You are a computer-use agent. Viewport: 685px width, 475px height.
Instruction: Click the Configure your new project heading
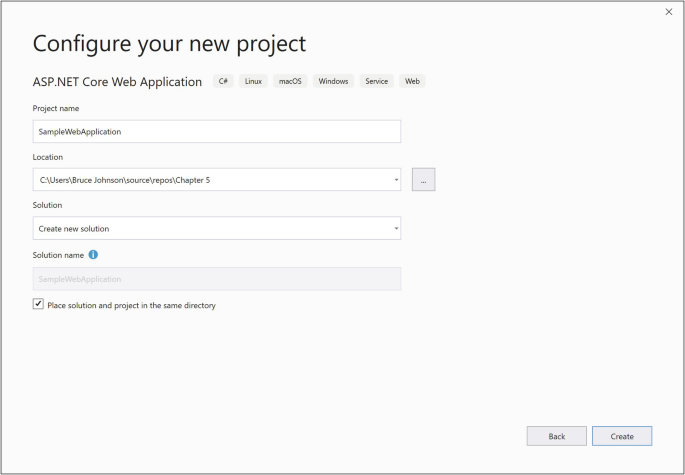tap(169, 44)
